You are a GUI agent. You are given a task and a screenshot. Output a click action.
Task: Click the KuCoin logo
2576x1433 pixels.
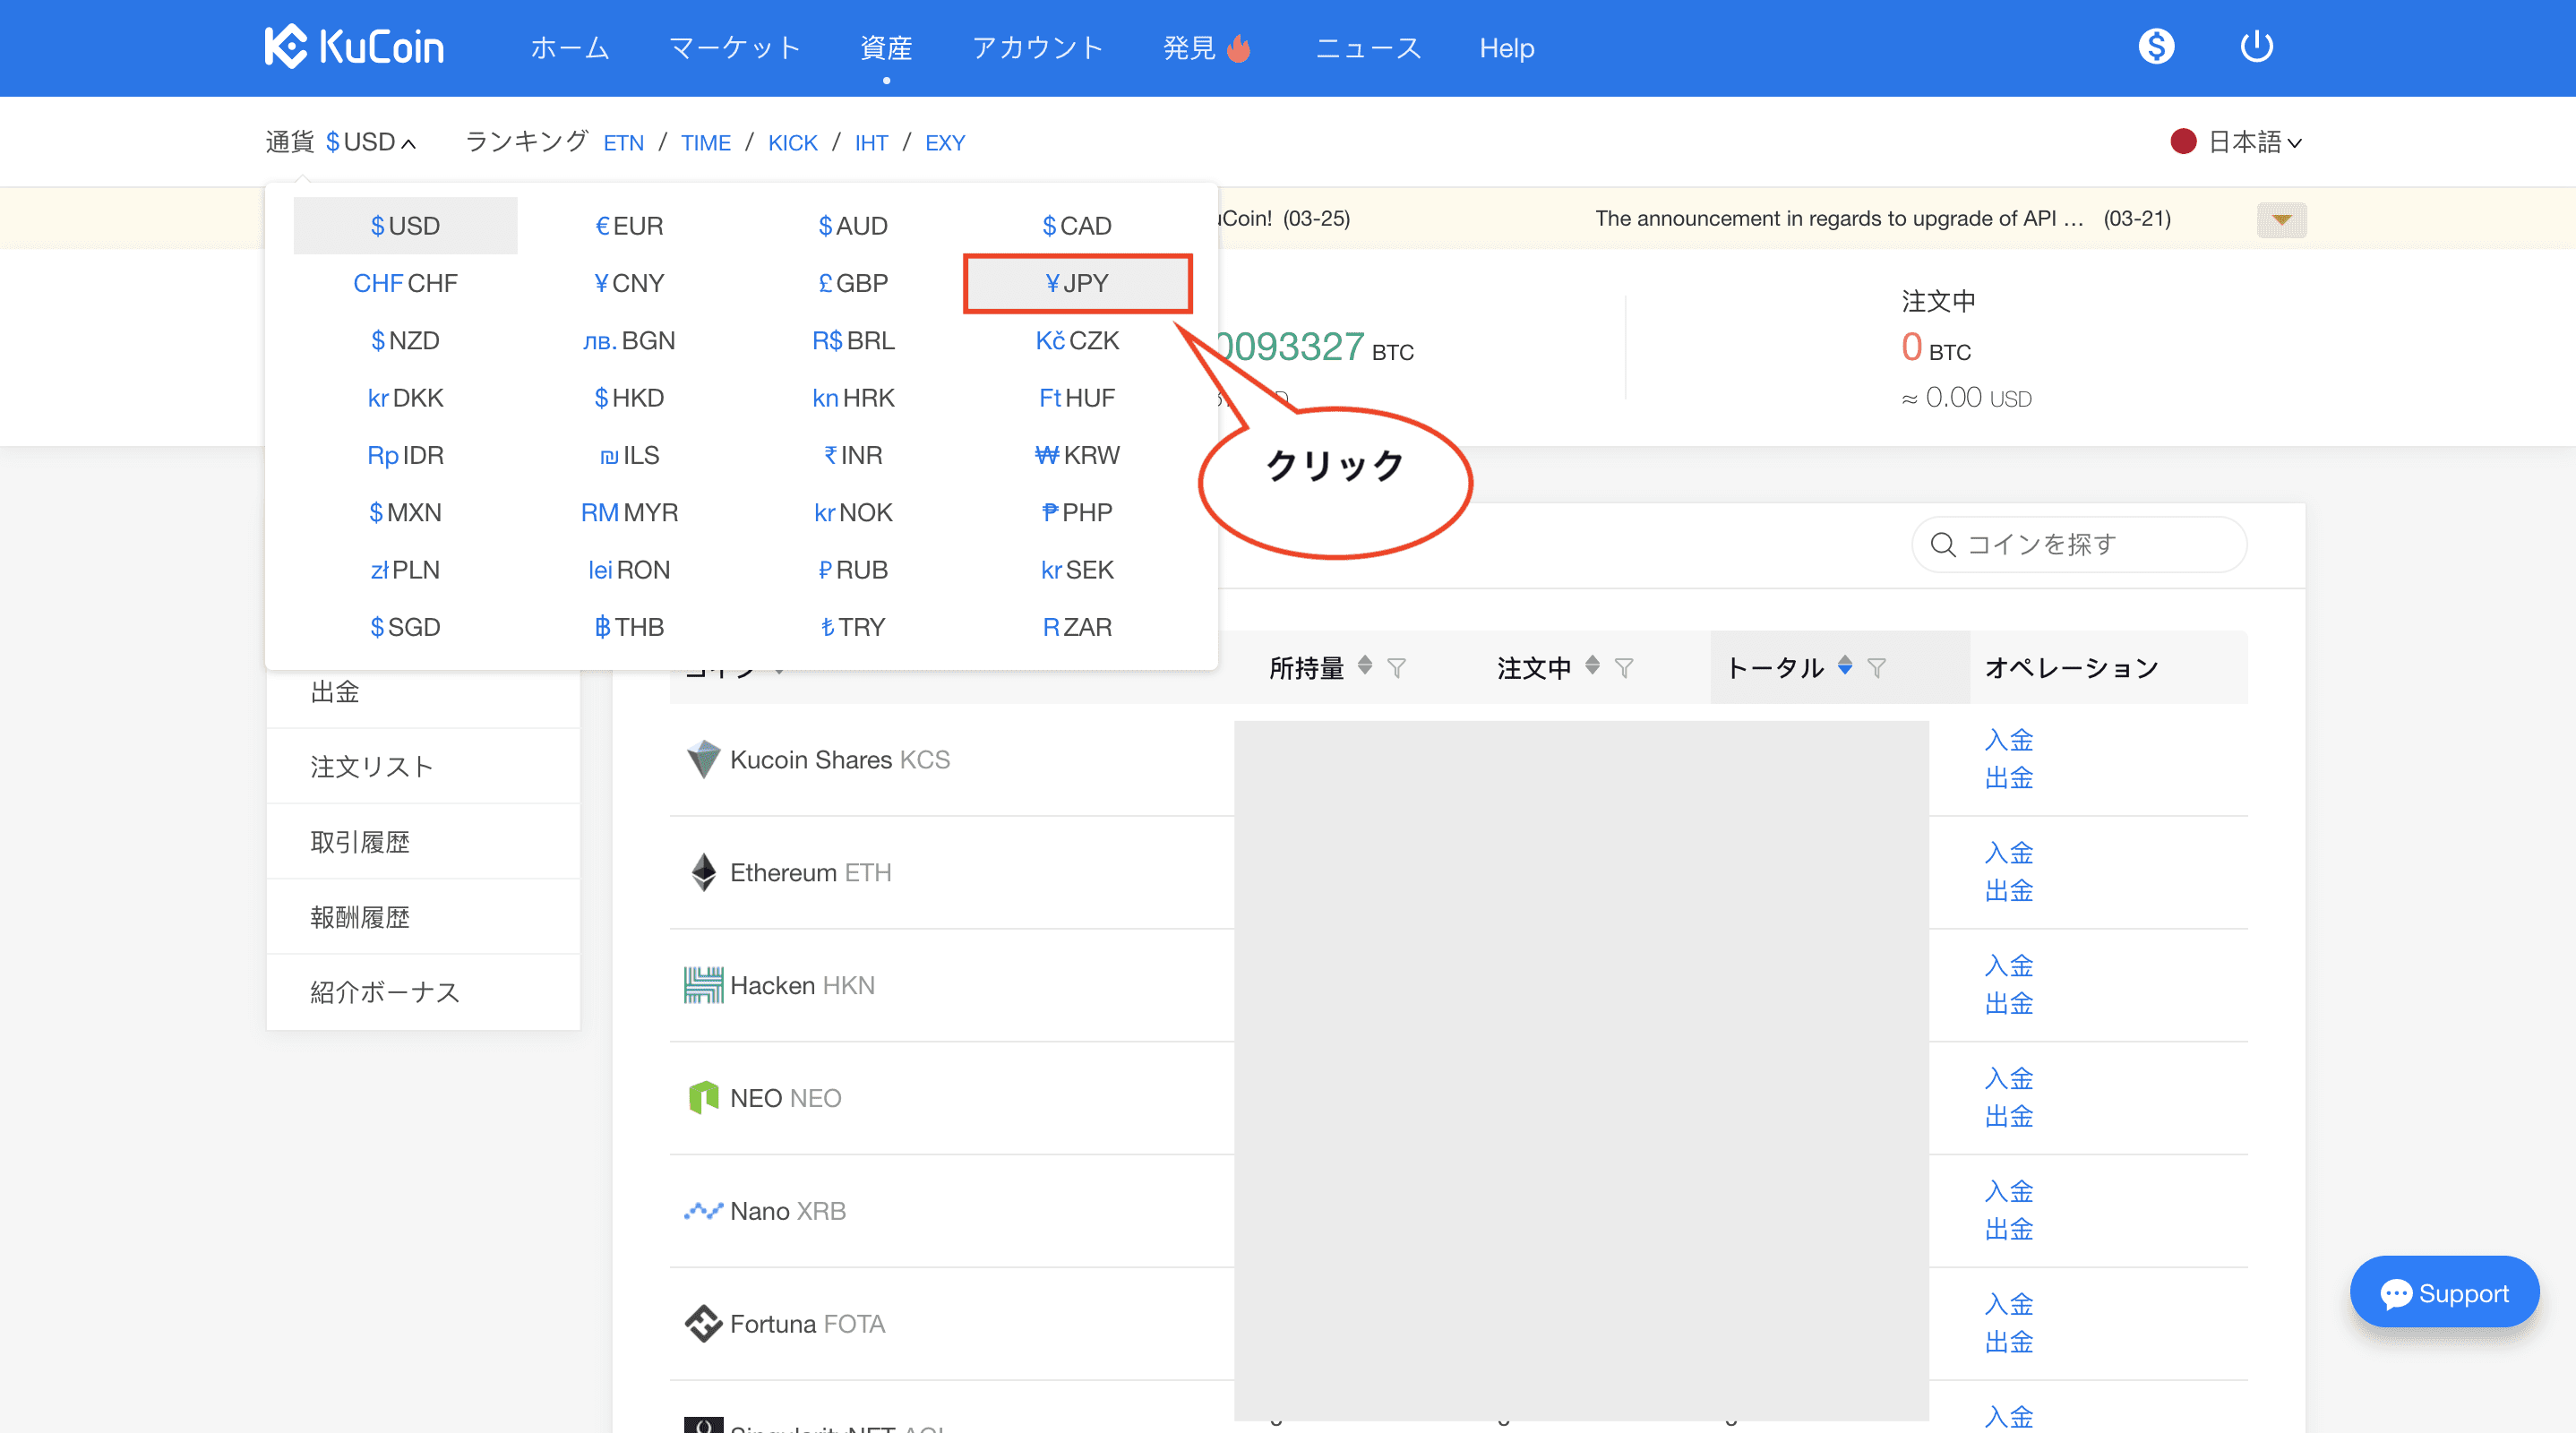(x=354, y=47)
